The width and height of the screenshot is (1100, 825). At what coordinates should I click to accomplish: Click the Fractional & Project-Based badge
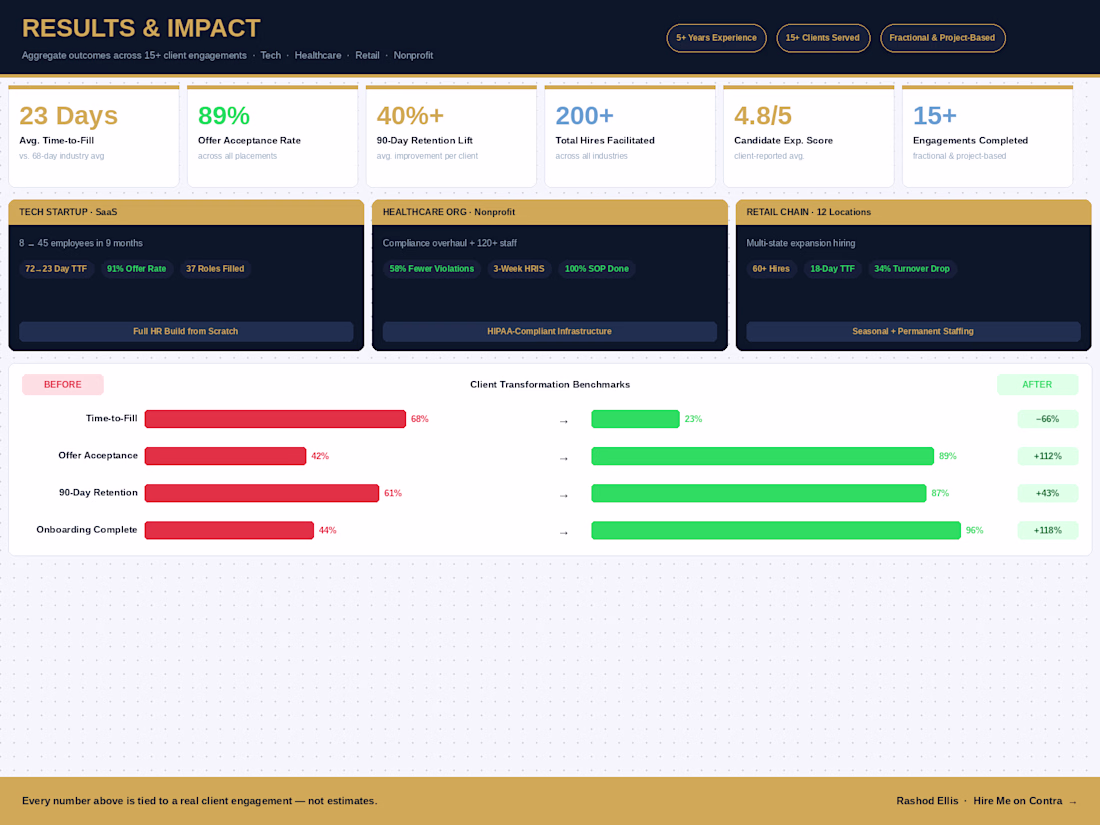[x=942, y=38]
